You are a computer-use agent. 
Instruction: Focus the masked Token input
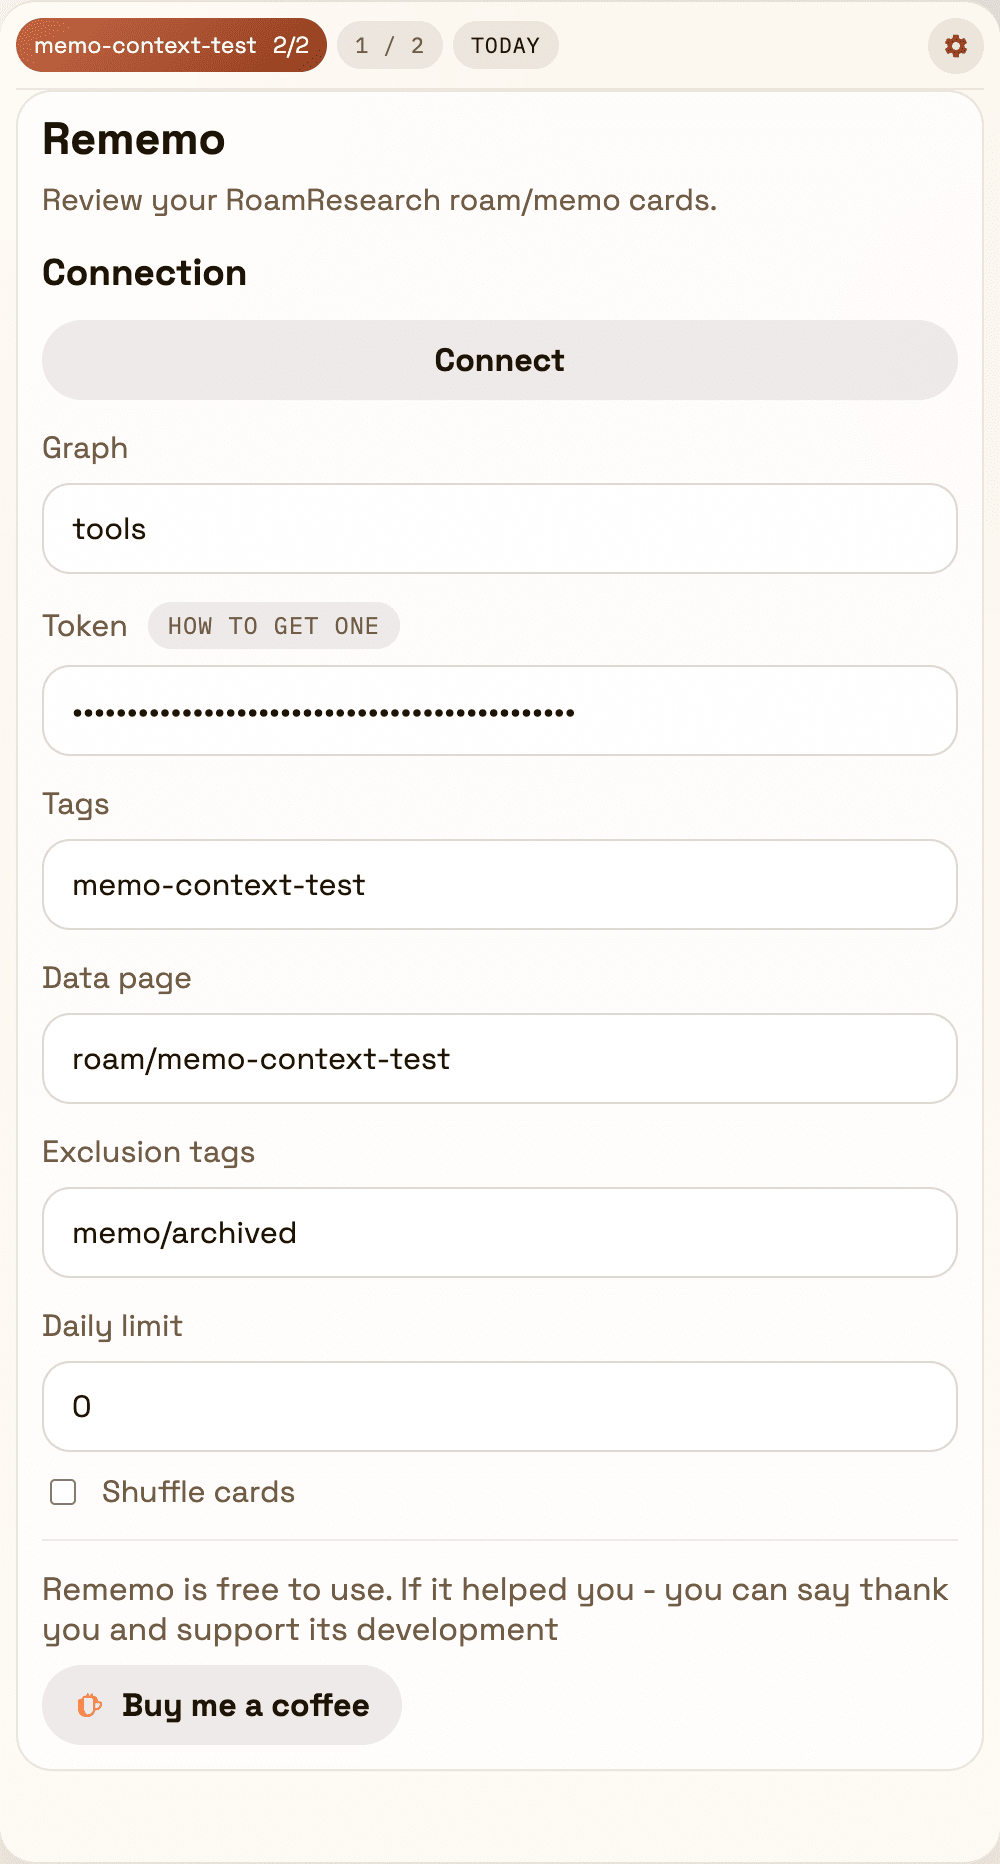pos(499,710)
